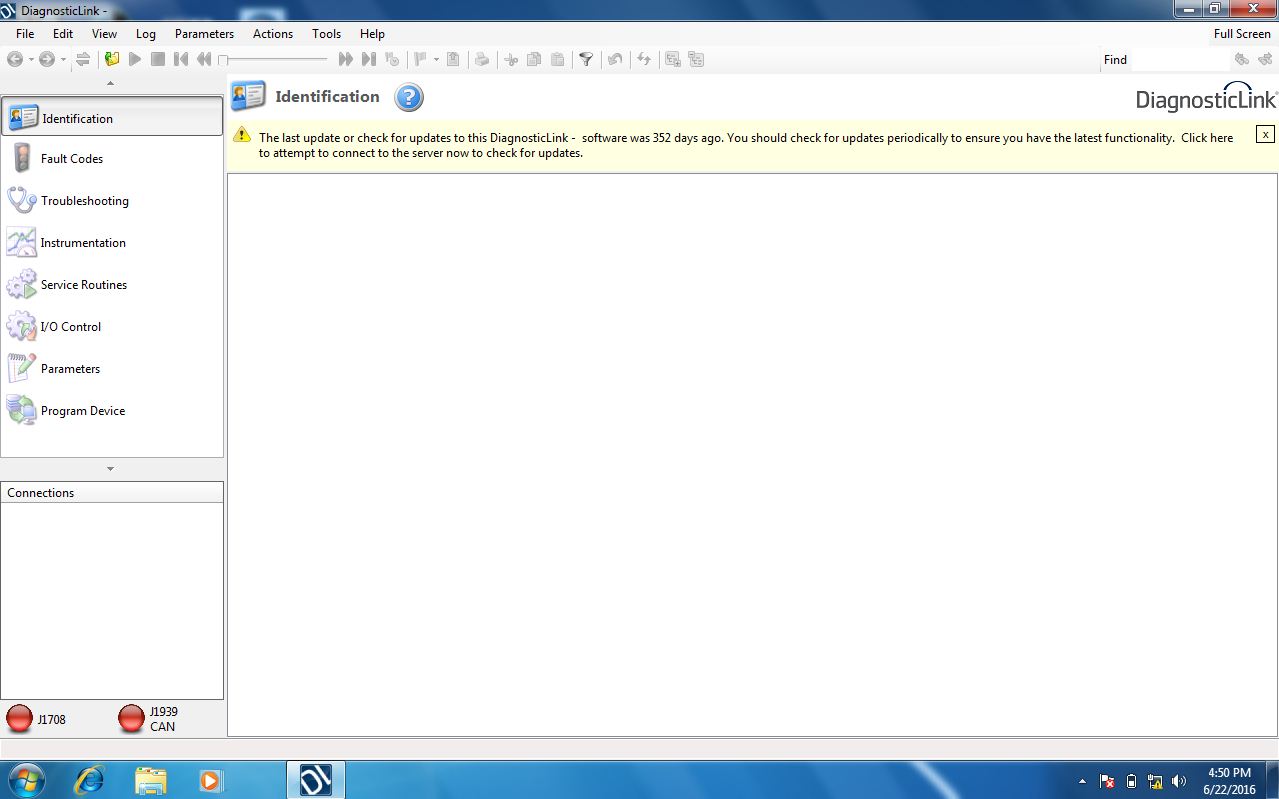Open the flag label dropdown arrow

coord(436,60)
